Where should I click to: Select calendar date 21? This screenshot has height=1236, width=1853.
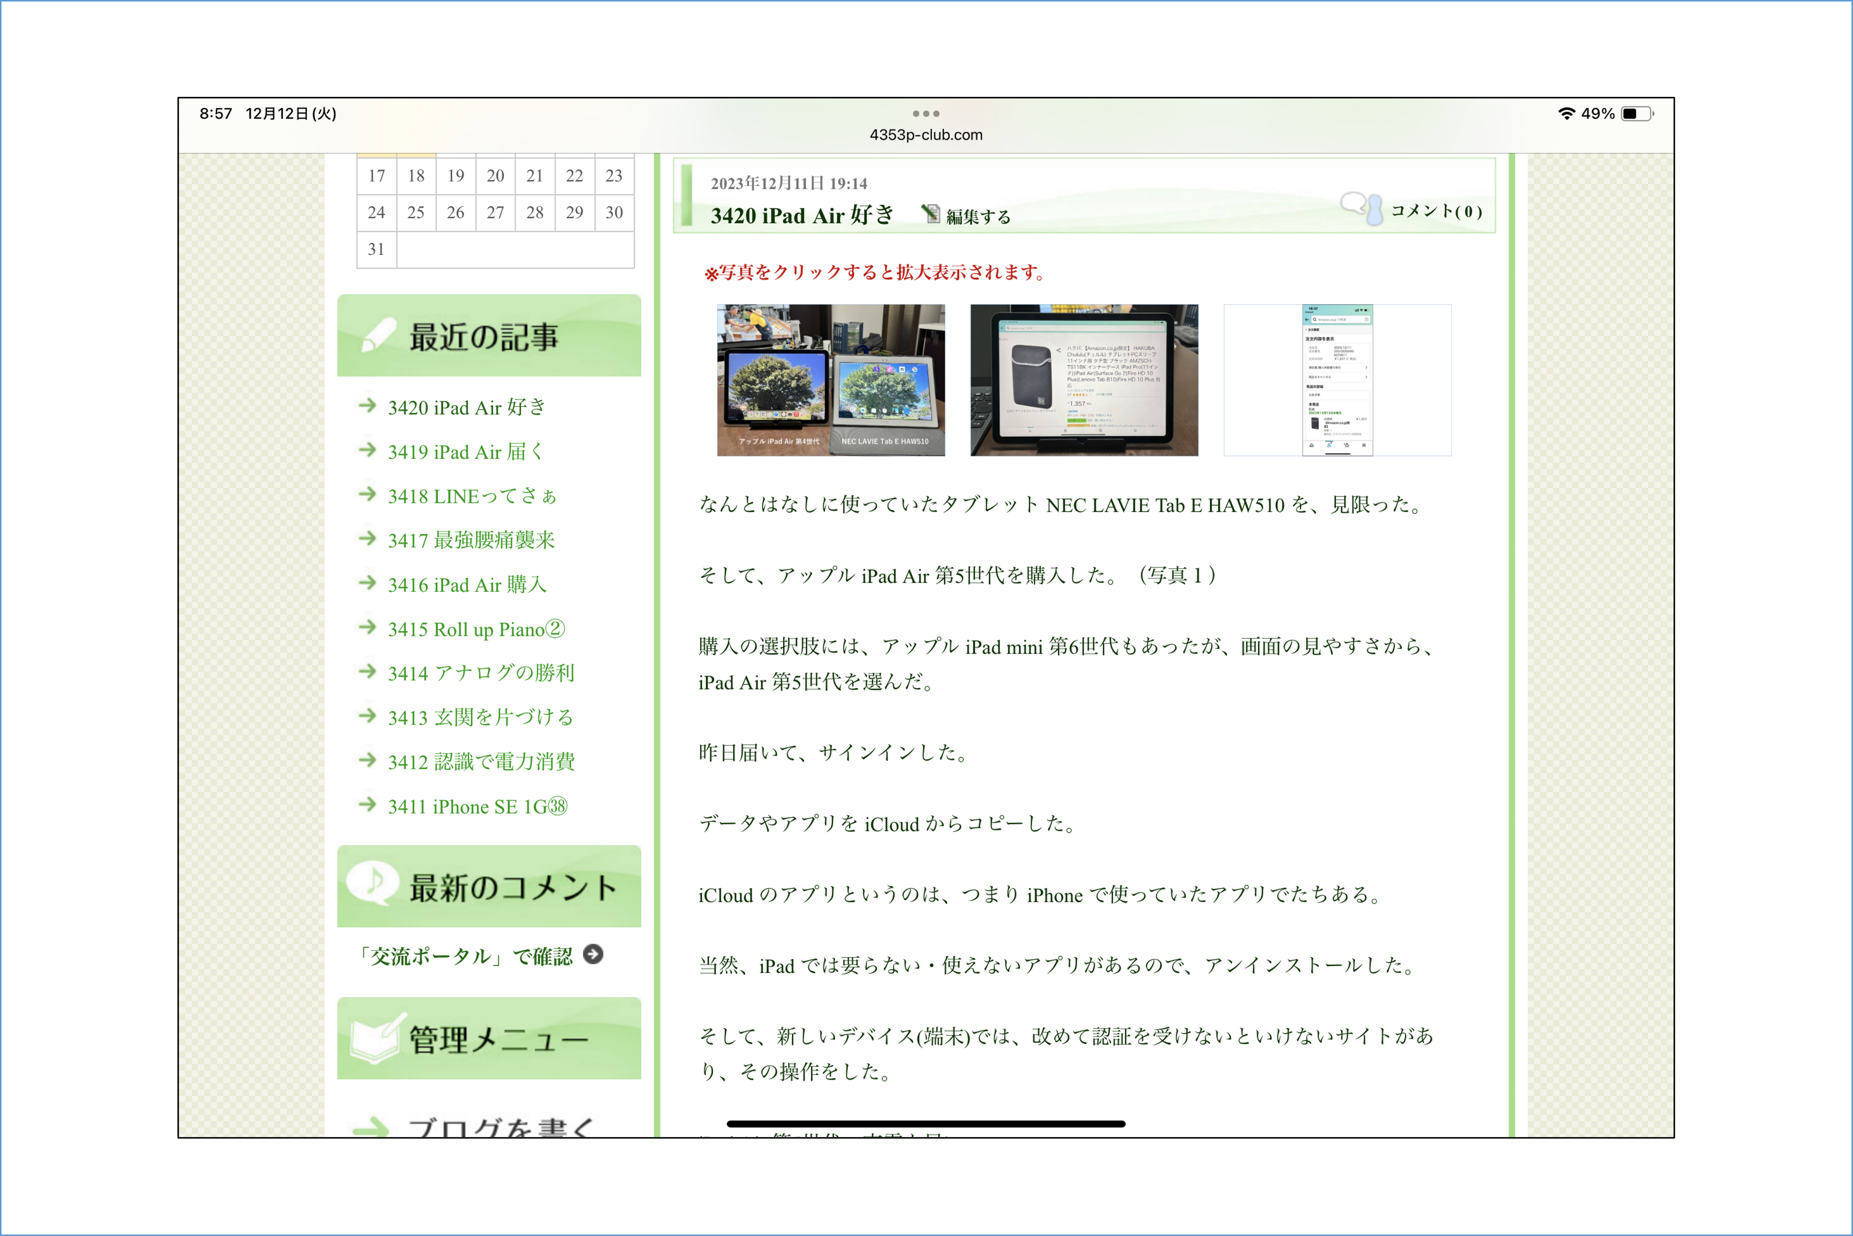coord(535,176)
